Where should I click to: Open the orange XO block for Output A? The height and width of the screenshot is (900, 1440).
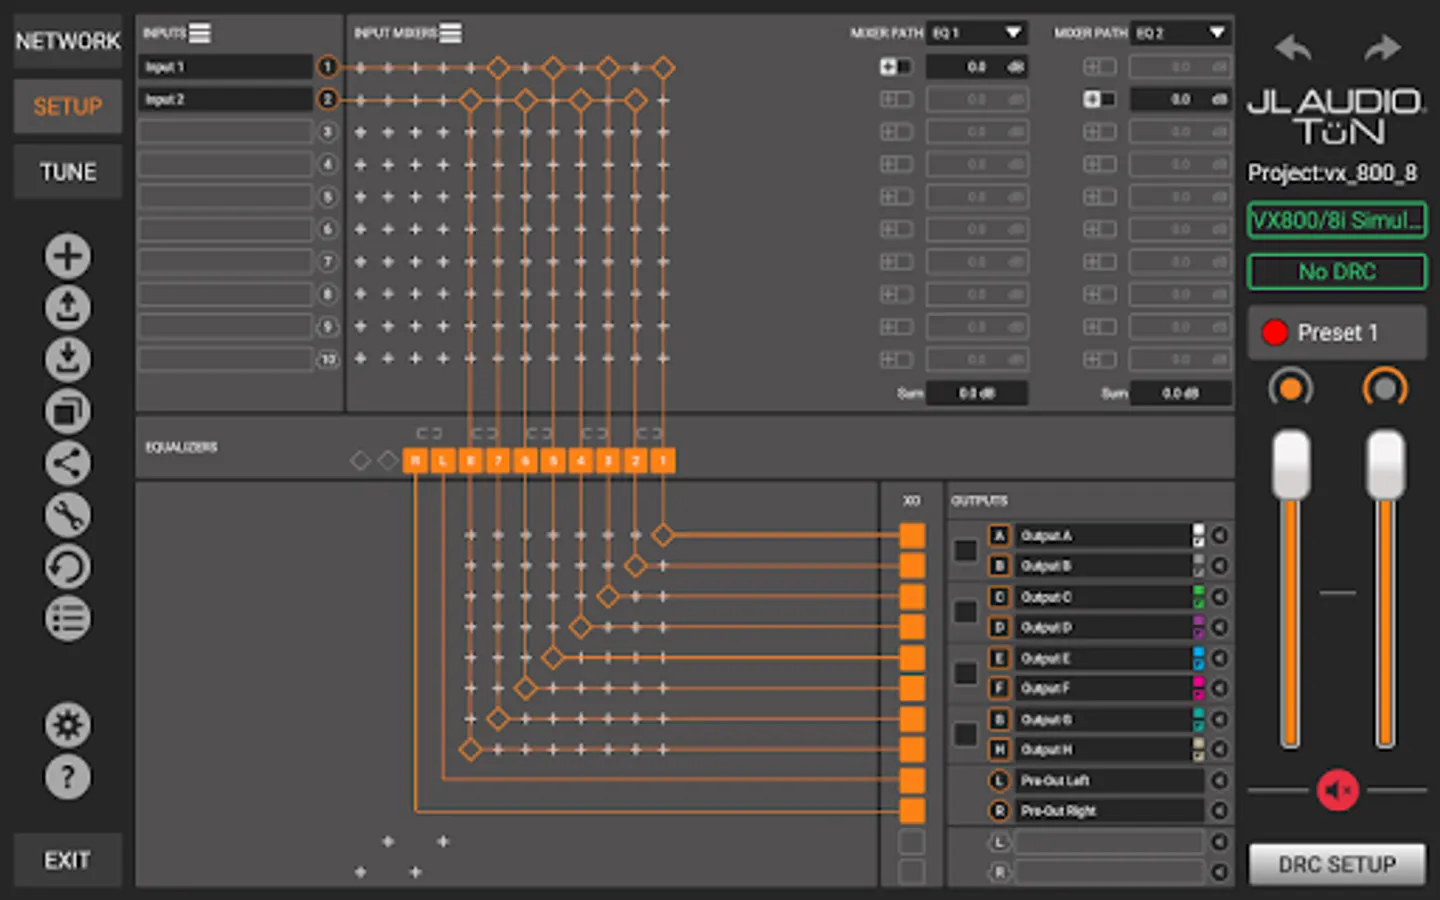pyautogui.click(x=912, y=536)
